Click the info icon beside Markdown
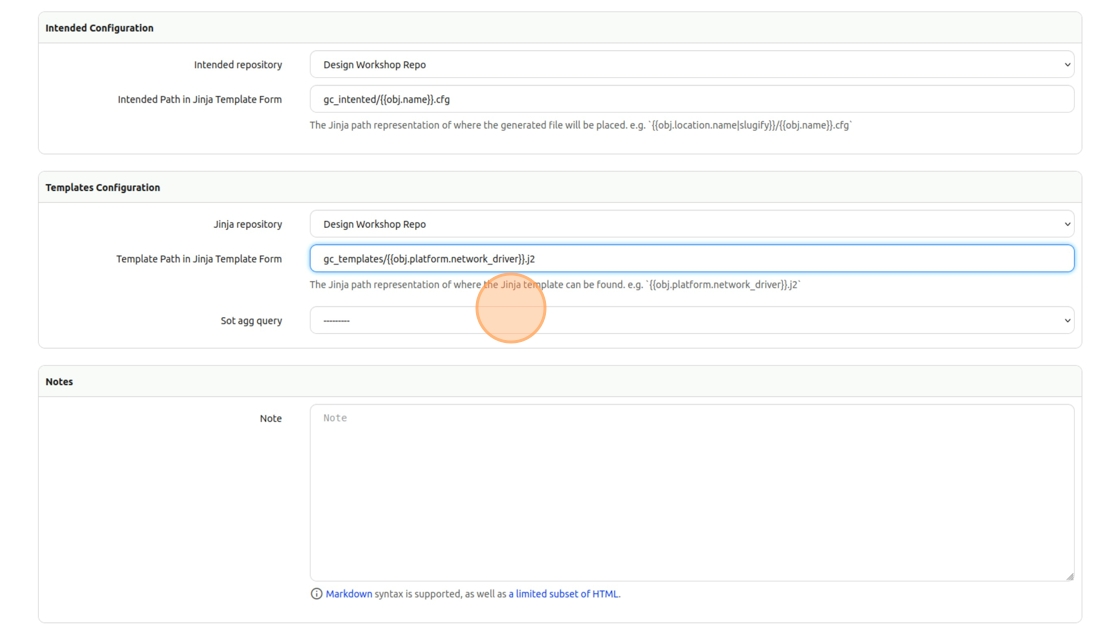The width and height of the screenshot is (1120, 626). 317,594
